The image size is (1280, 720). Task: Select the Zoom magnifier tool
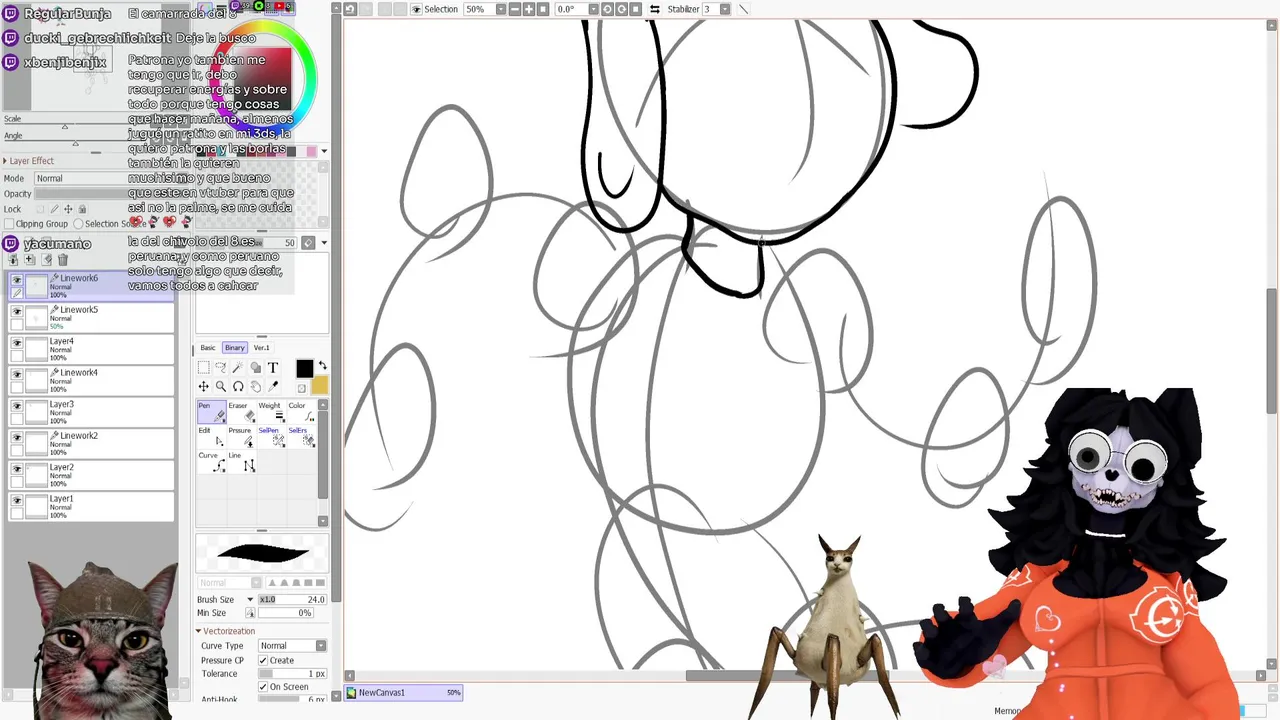click(x=221, y=387)
